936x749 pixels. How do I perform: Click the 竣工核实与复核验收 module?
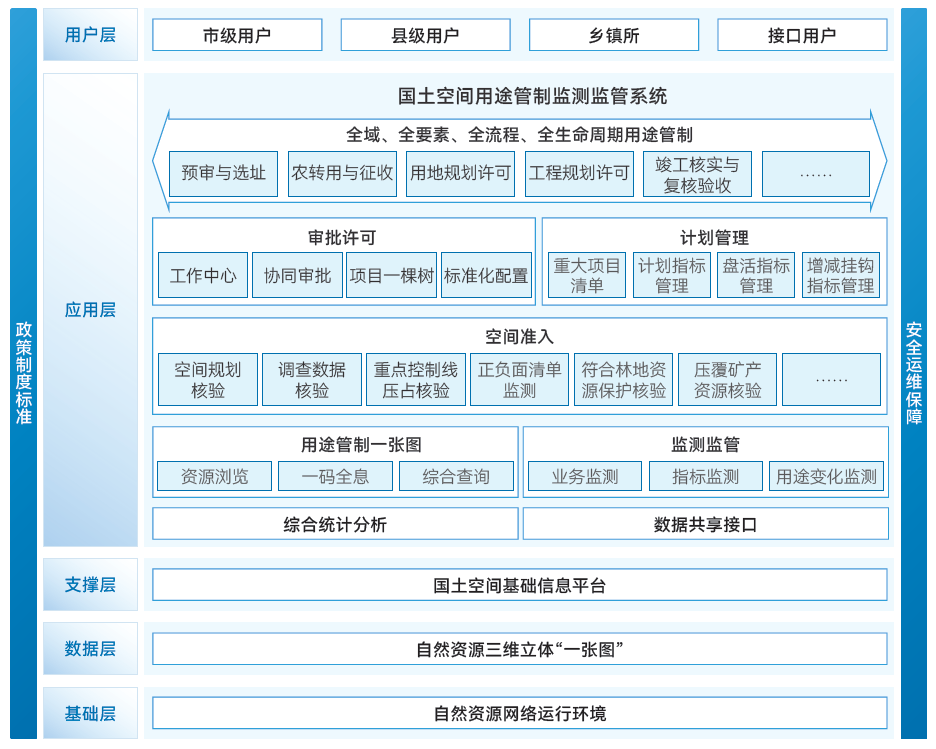(x=697, y=174)
